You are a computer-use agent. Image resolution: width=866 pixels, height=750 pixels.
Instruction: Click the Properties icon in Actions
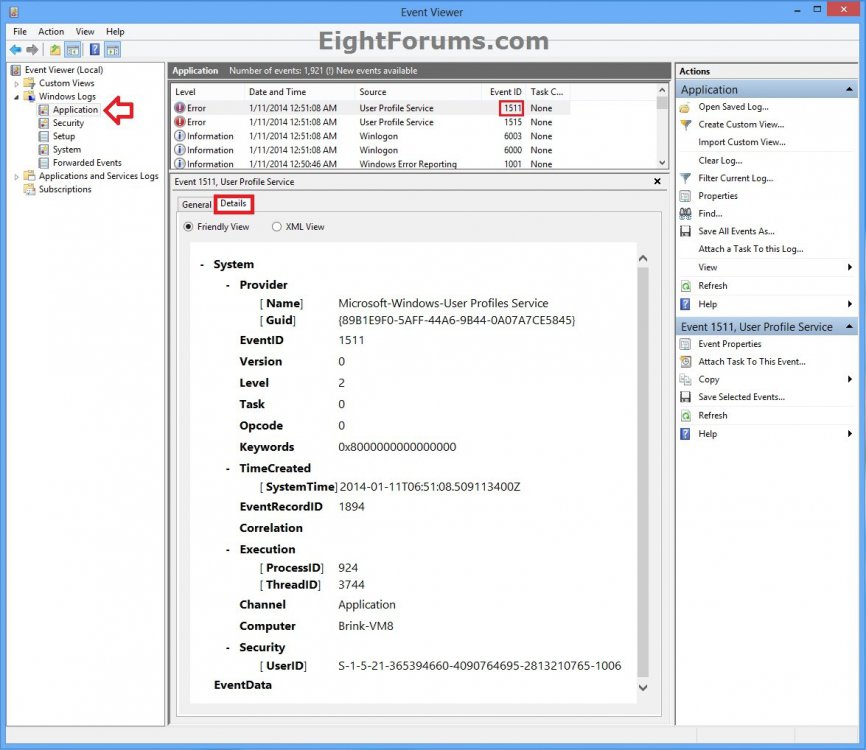pos(685,196)
